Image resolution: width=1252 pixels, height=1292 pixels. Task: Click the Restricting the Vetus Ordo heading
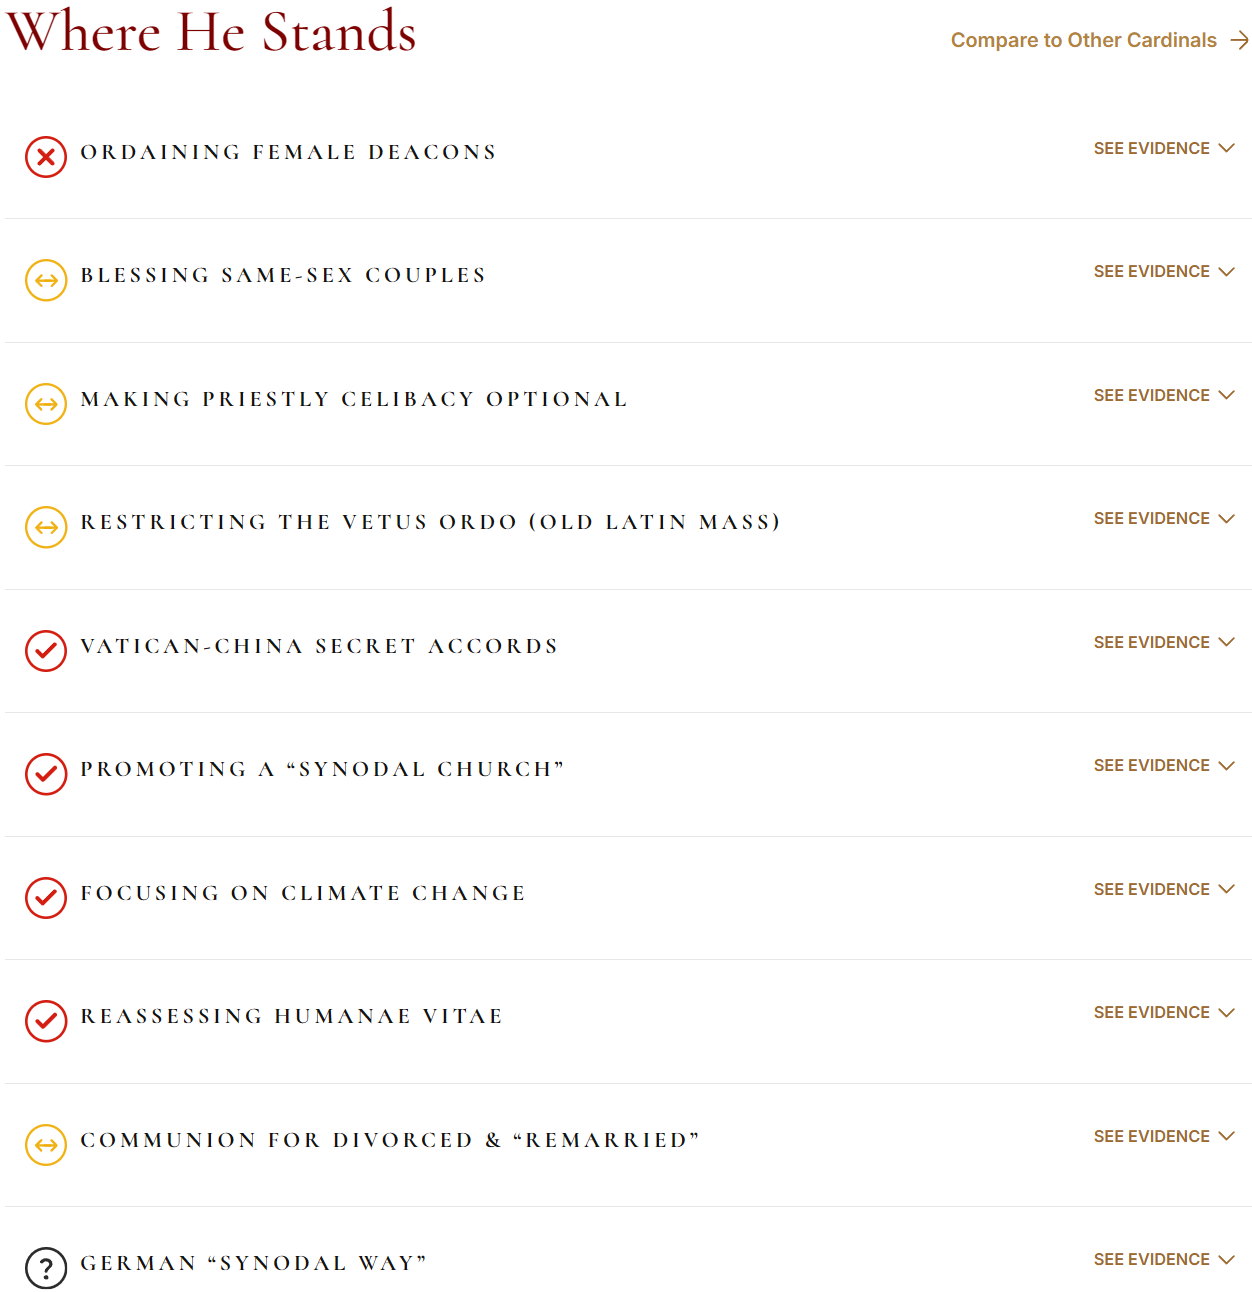430,522
